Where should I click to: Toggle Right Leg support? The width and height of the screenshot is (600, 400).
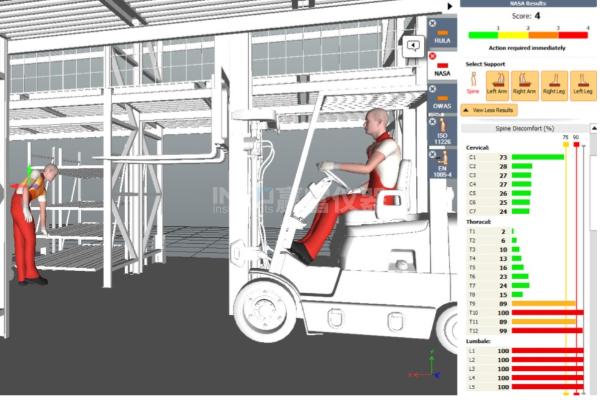tap(553, 83)
